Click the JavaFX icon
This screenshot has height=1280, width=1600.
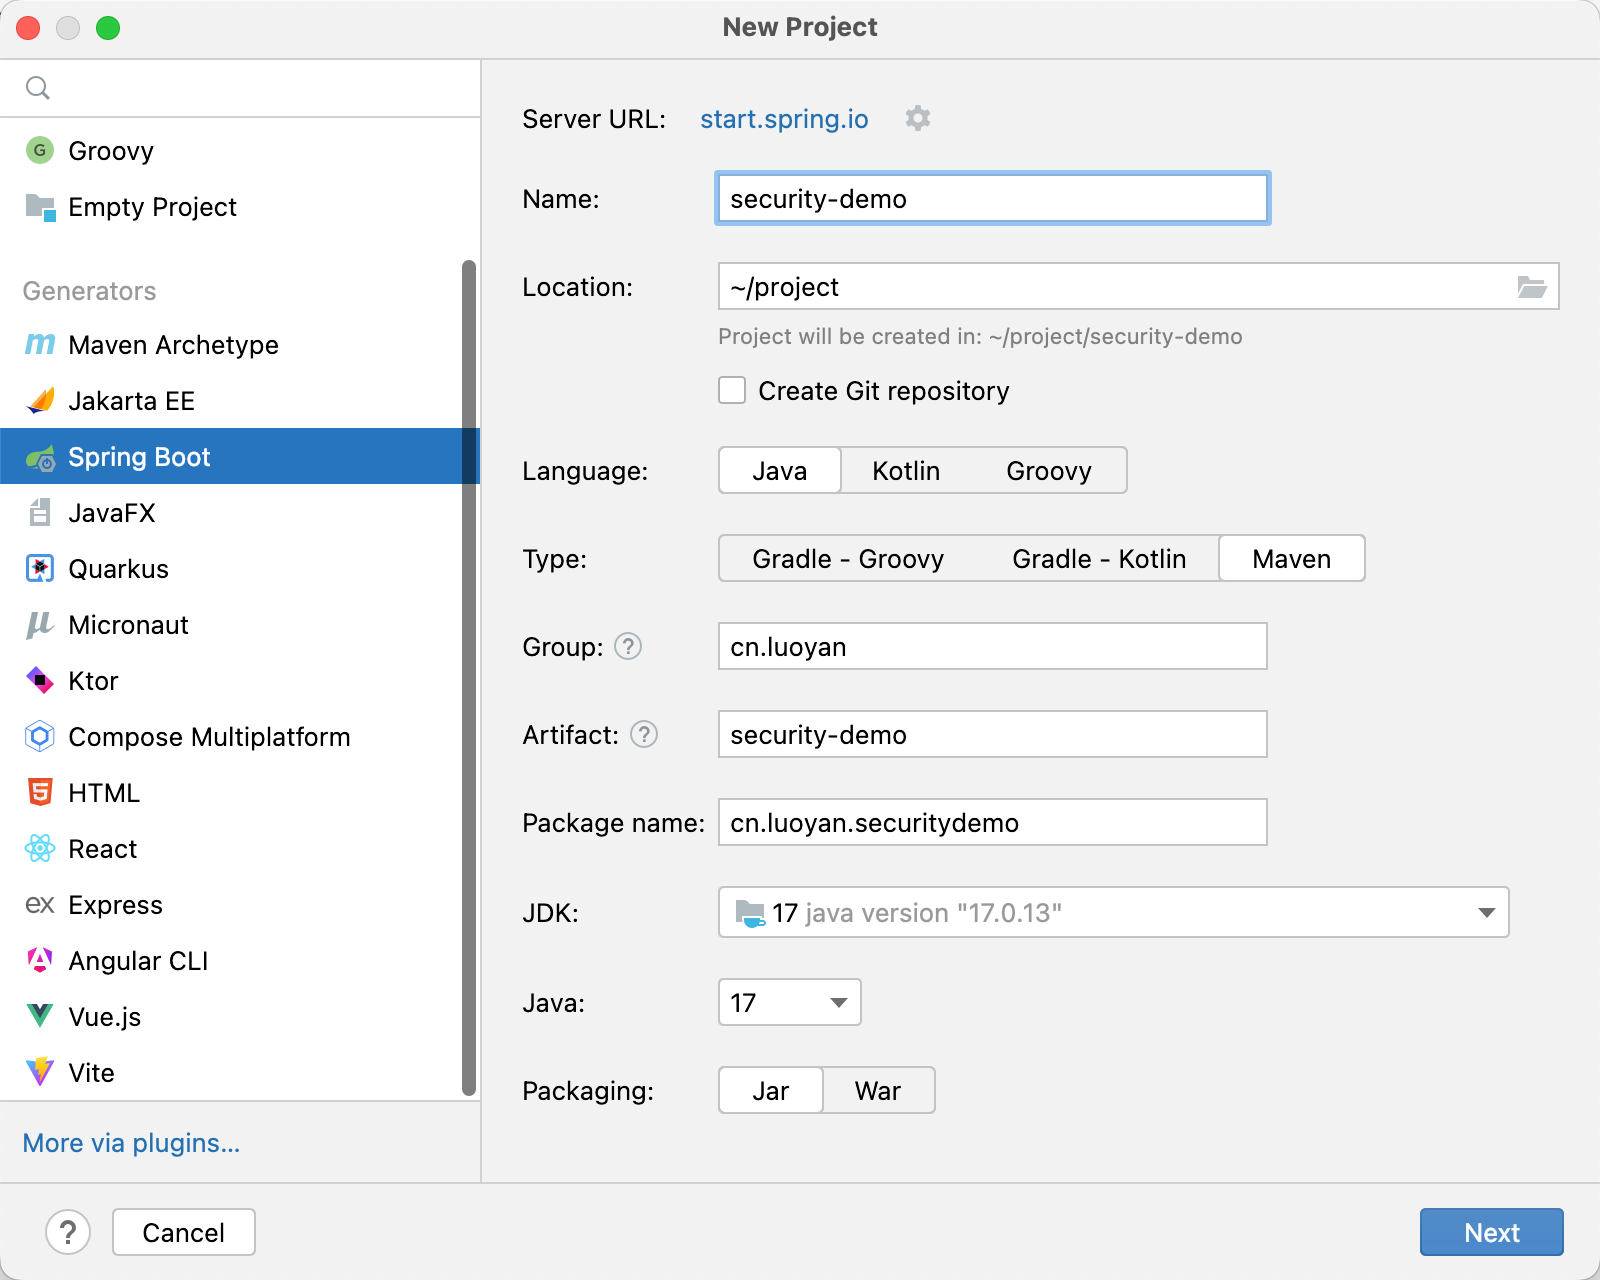(x=40, y=513)
